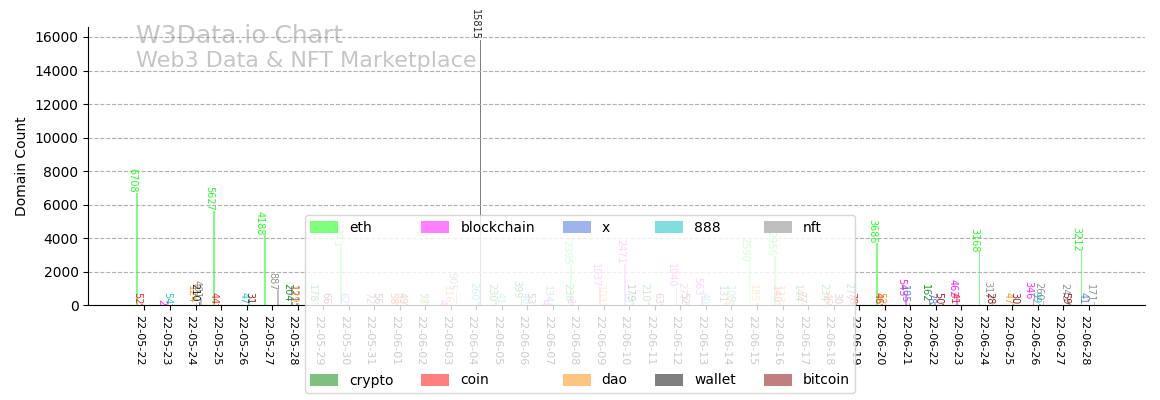Click the dark wallet legend swatch
The image size is (1160, 400).
[x=669, y=380]
